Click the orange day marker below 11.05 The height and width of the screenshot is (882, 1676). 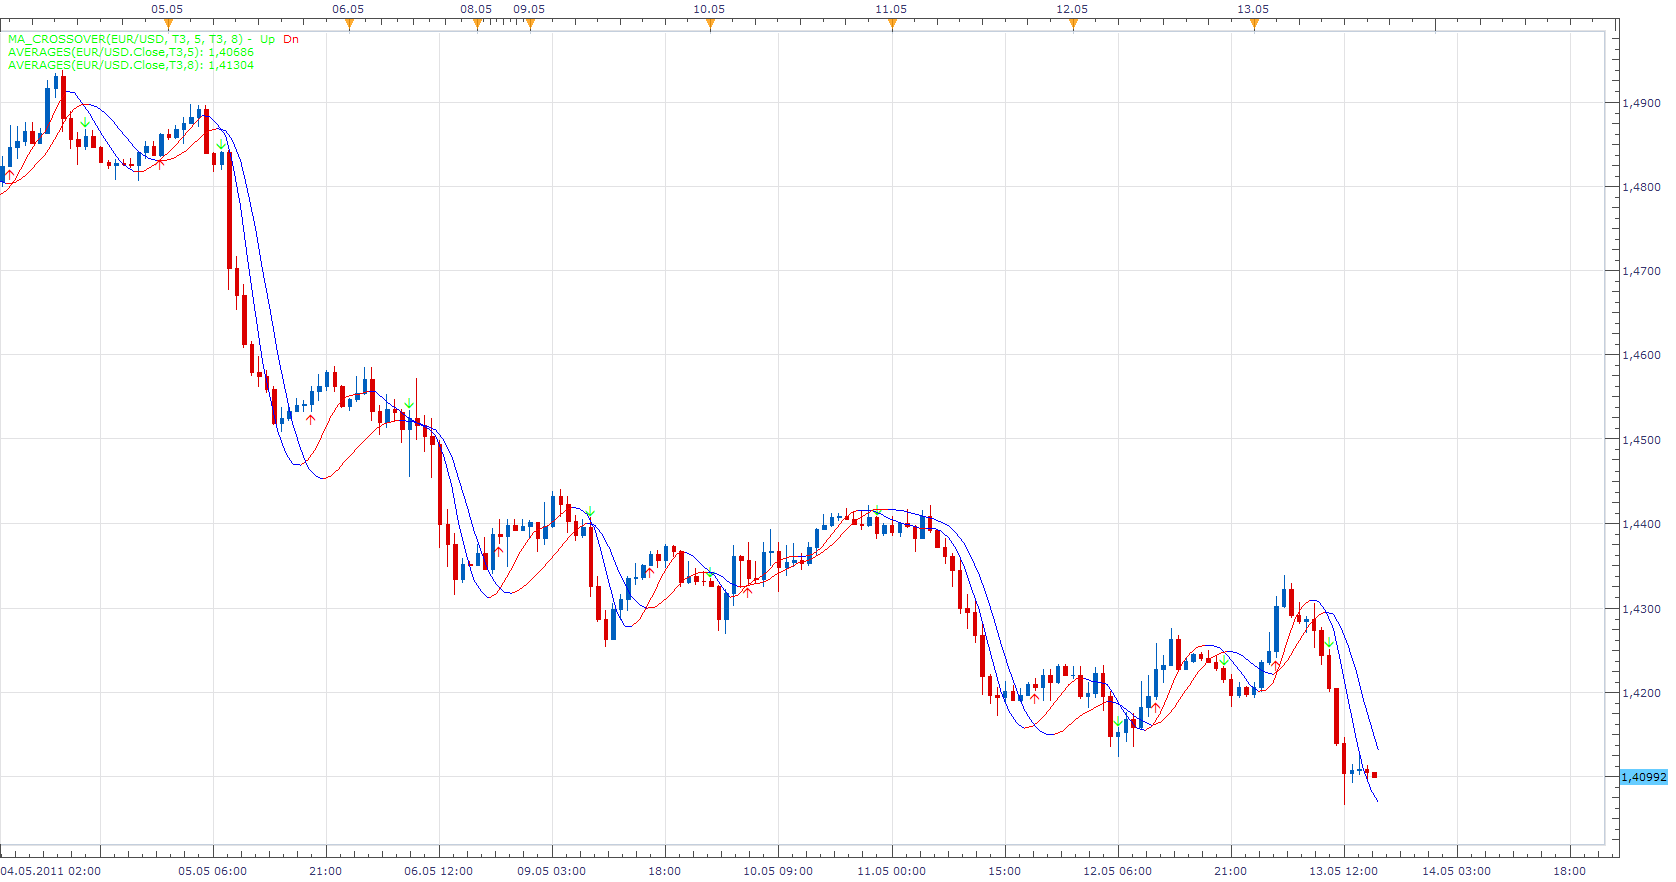[x=892, y=25]
